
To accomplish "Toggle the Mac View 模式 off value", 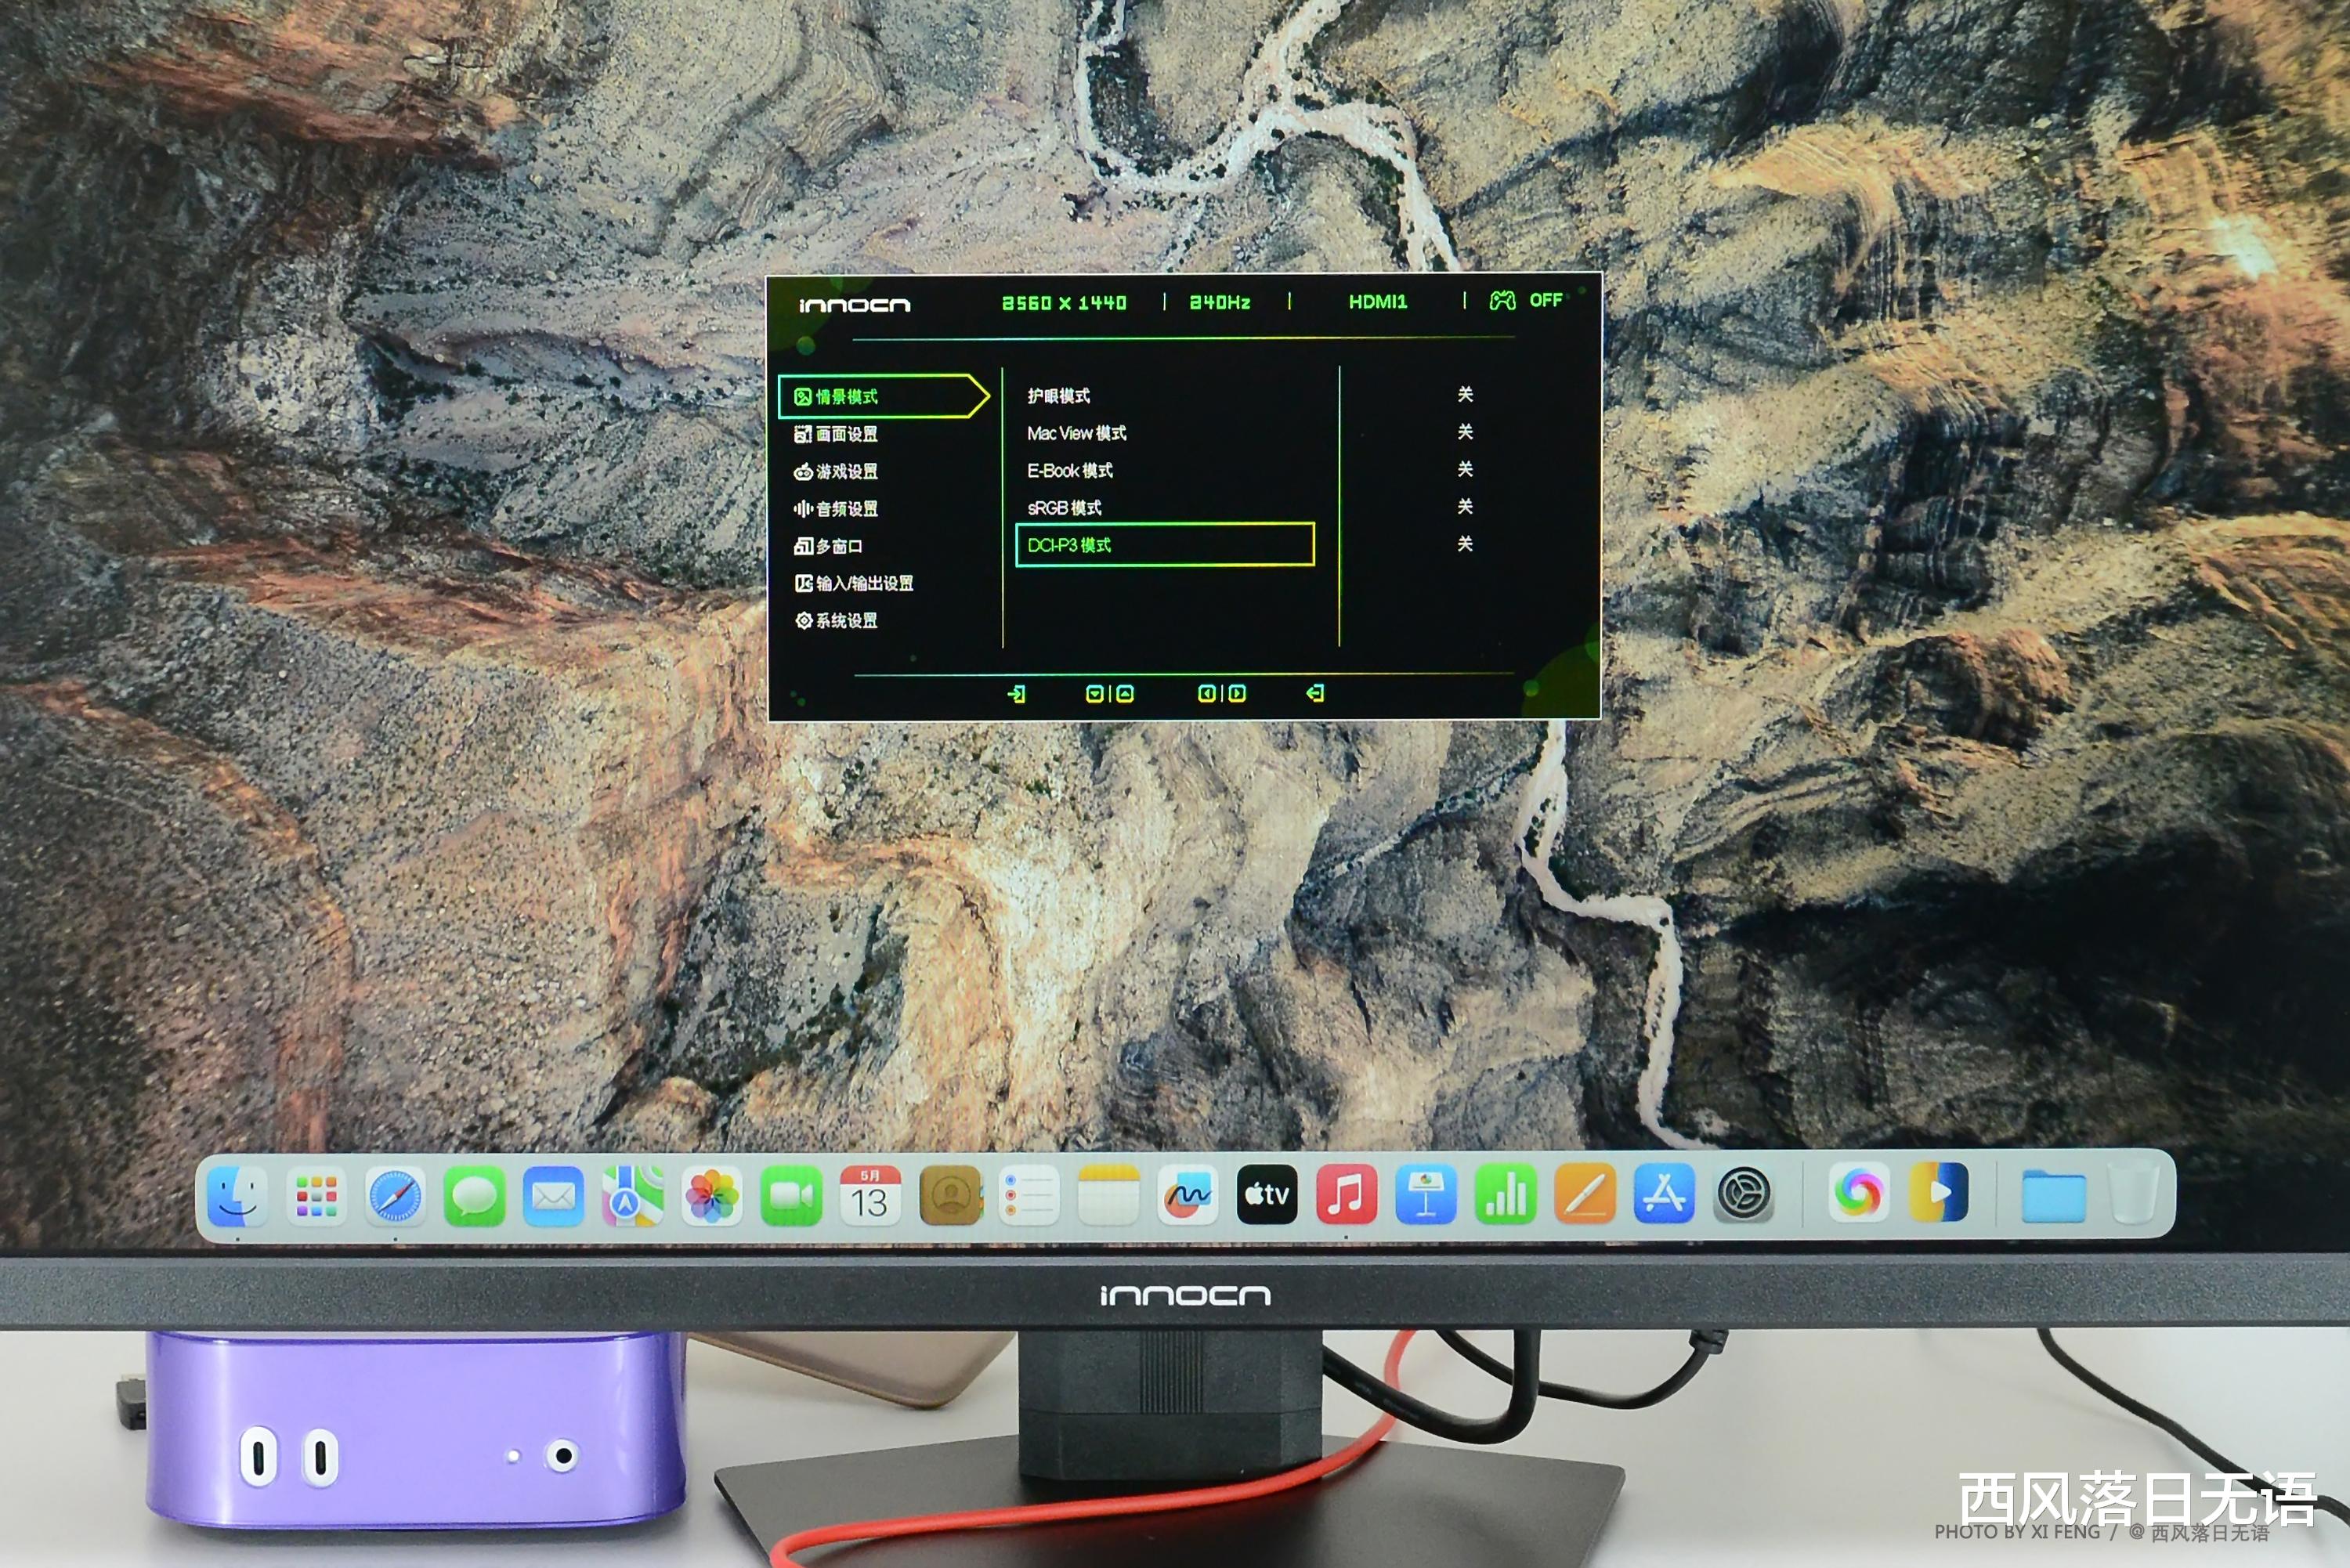I will [x=1464, y=432].
